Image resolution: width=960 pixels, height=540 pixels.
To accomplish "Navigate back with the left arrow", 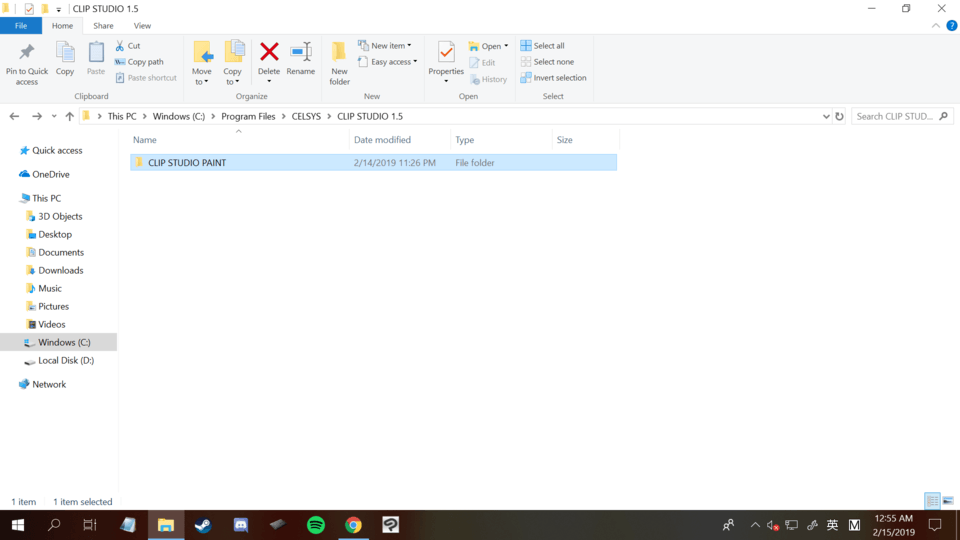I will point(14,116).
